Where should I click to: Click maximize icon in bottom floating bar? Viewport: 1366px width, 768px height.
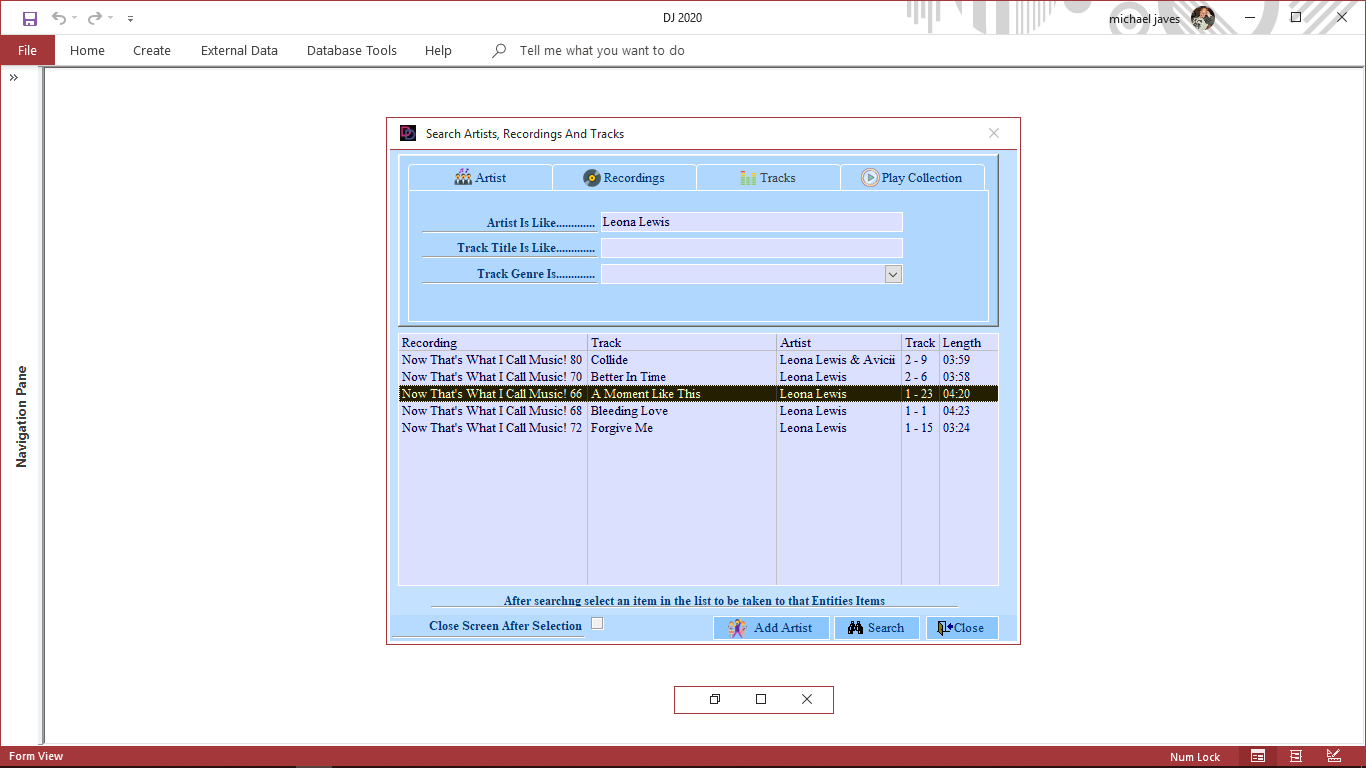(x=761, y=699)
